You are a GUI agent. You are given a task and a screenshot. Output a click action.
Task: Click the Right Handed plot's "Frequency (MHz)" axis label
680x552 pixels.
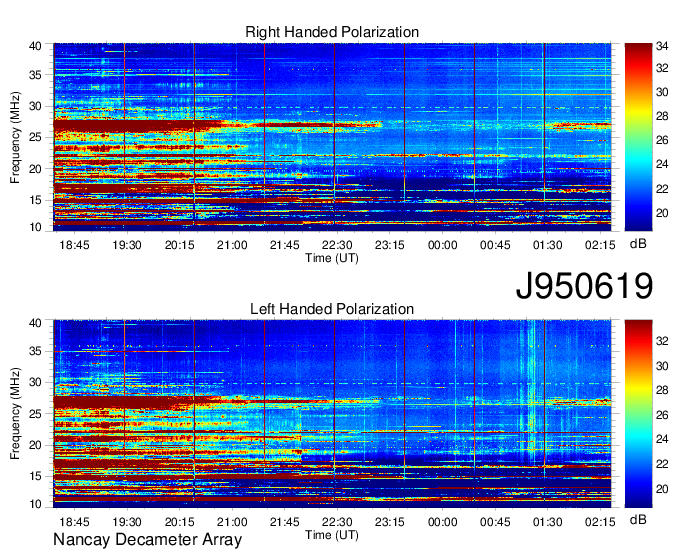[x=15, y=137]
